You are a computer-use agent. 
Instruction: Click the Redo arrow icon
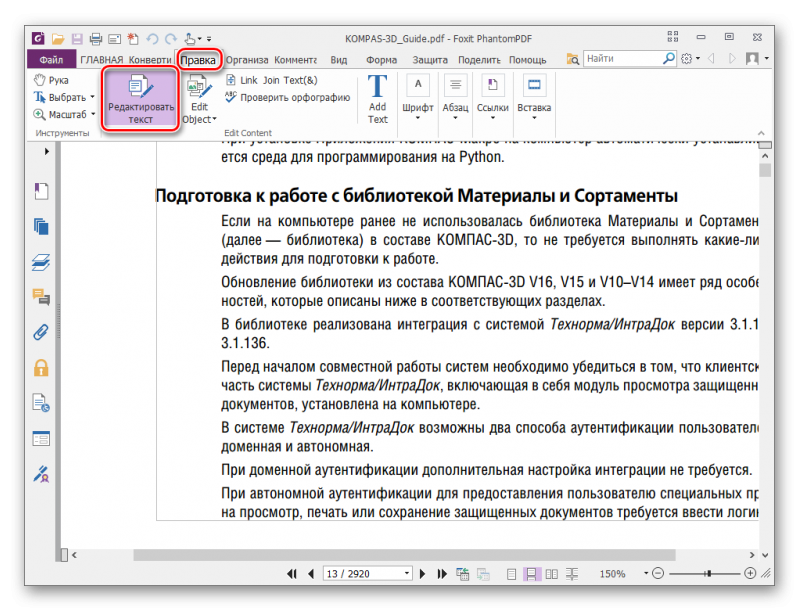[x=171, y=39]
